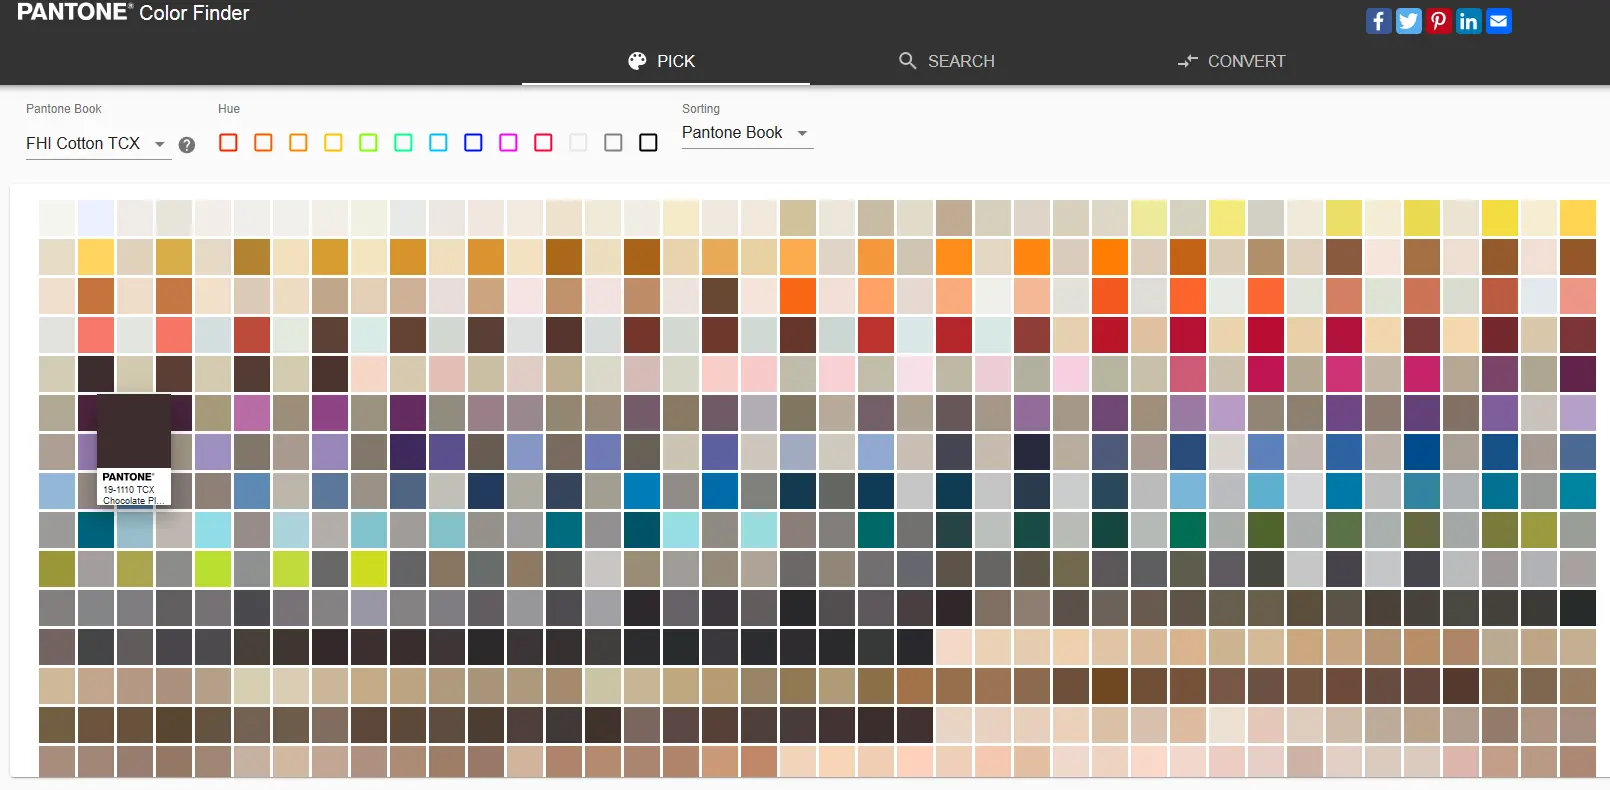The image size is (1610, 790).
Task: Pick the pale lavender-white swatch in top row
Action: coord(96,218)
